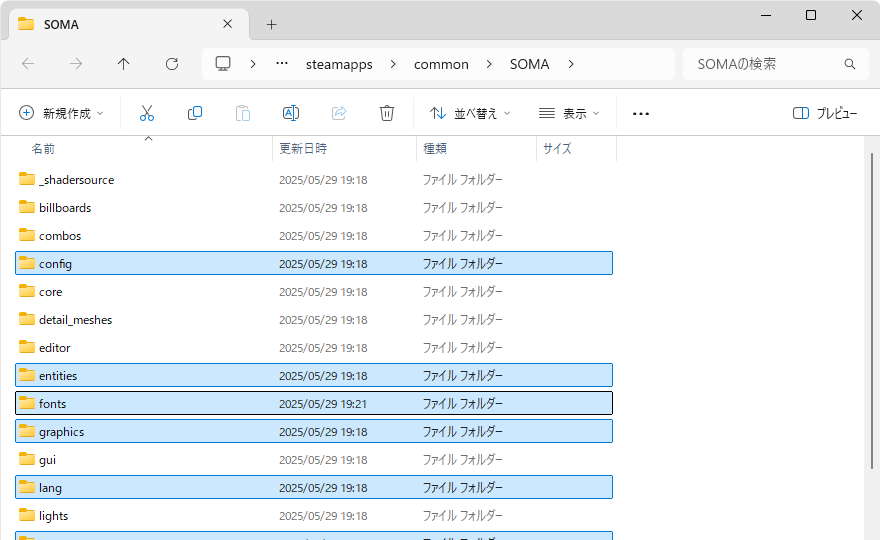Select the entities folder name

[58, 376]
